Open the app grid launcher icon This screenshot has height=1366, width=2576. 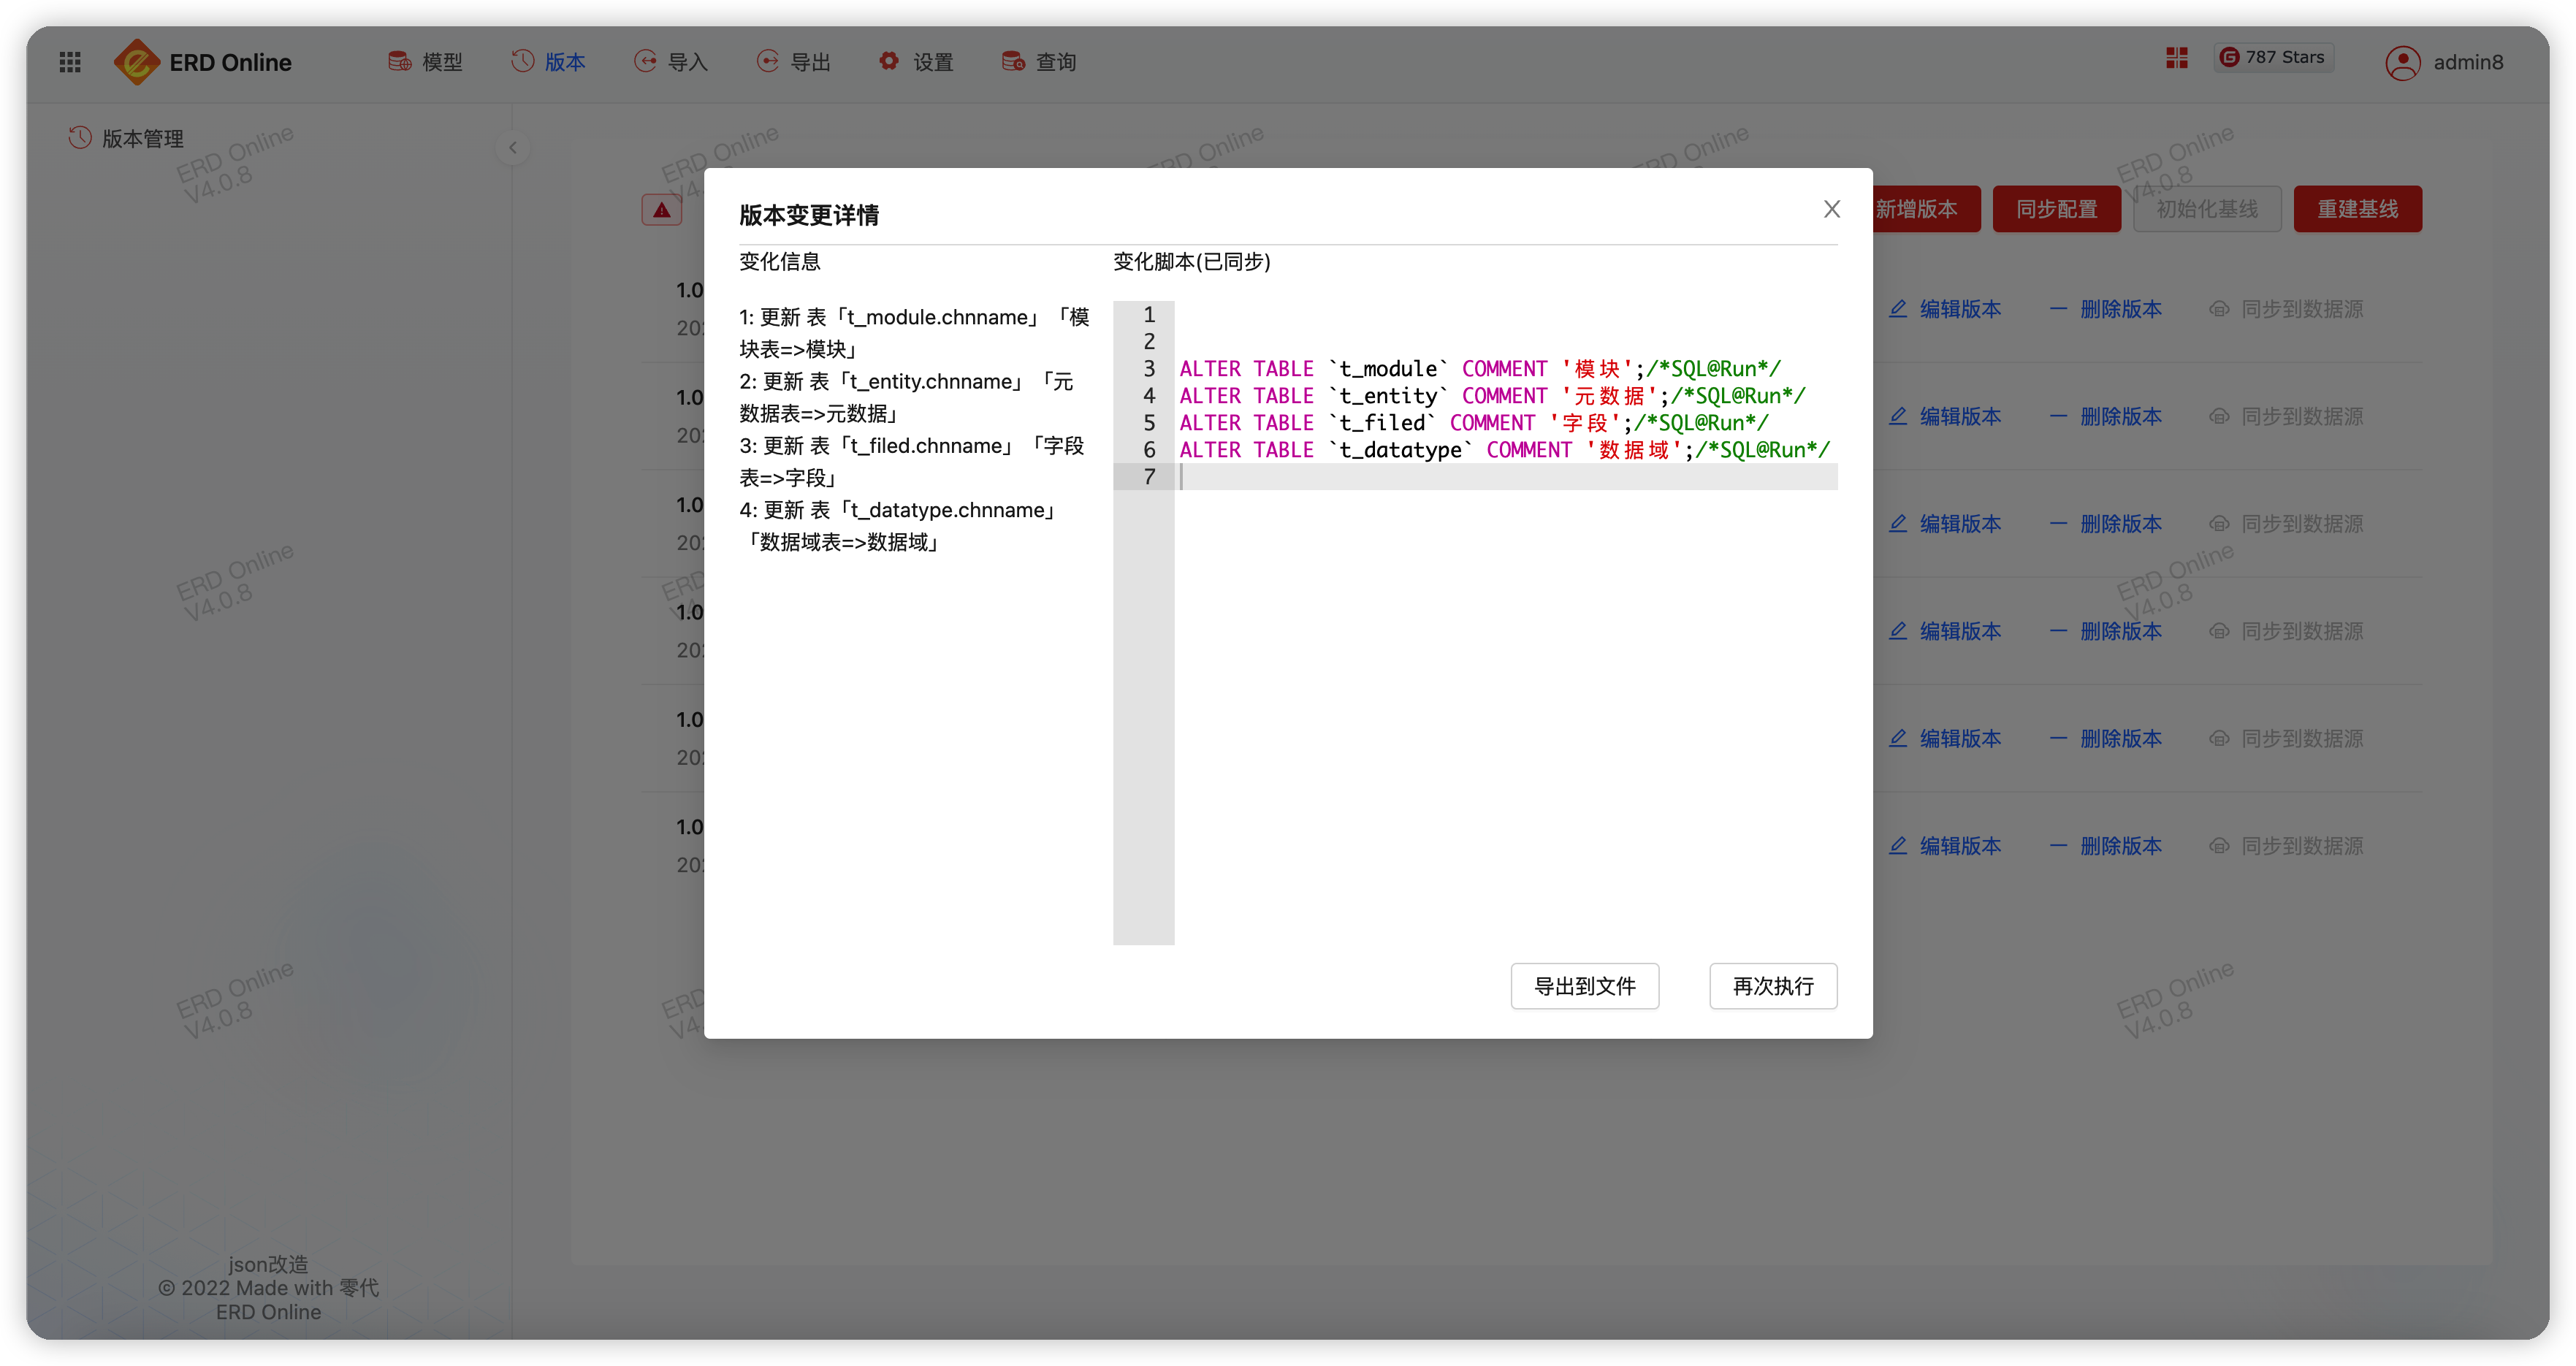(70, 62)
